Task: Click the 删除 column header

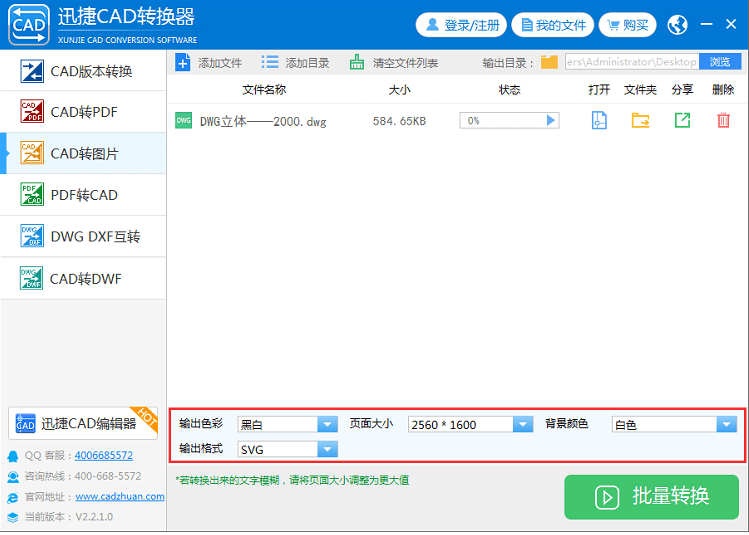Action: point(723,89)
